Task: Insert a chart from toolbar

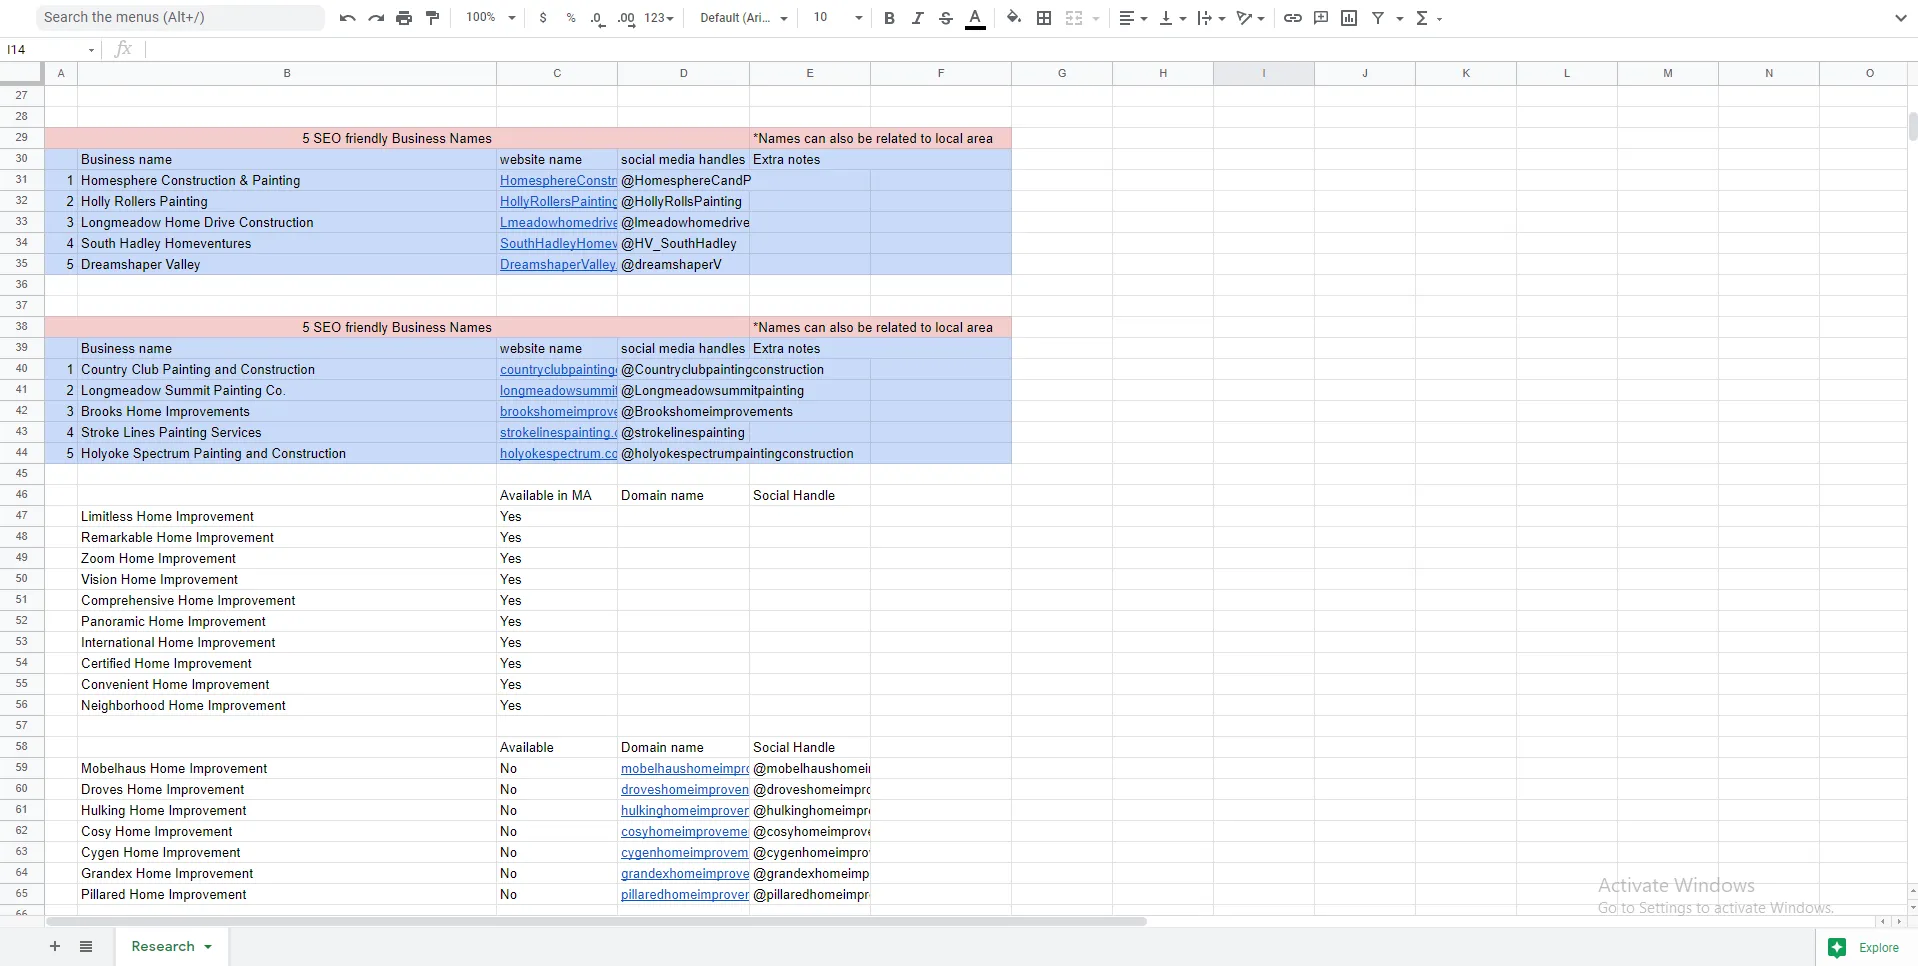Action: point(1349,18)
